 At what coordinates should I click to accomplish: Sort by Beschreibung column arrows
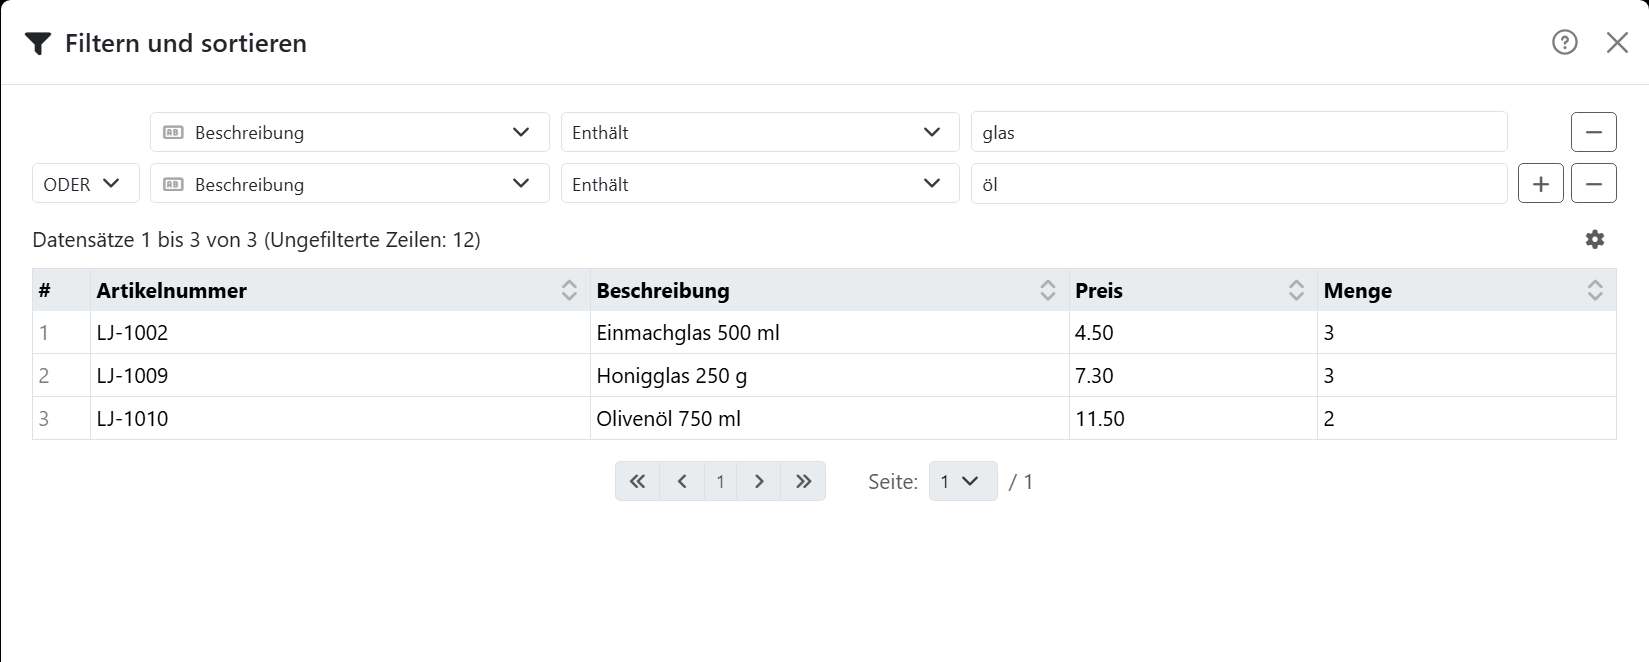point(1048,290)
